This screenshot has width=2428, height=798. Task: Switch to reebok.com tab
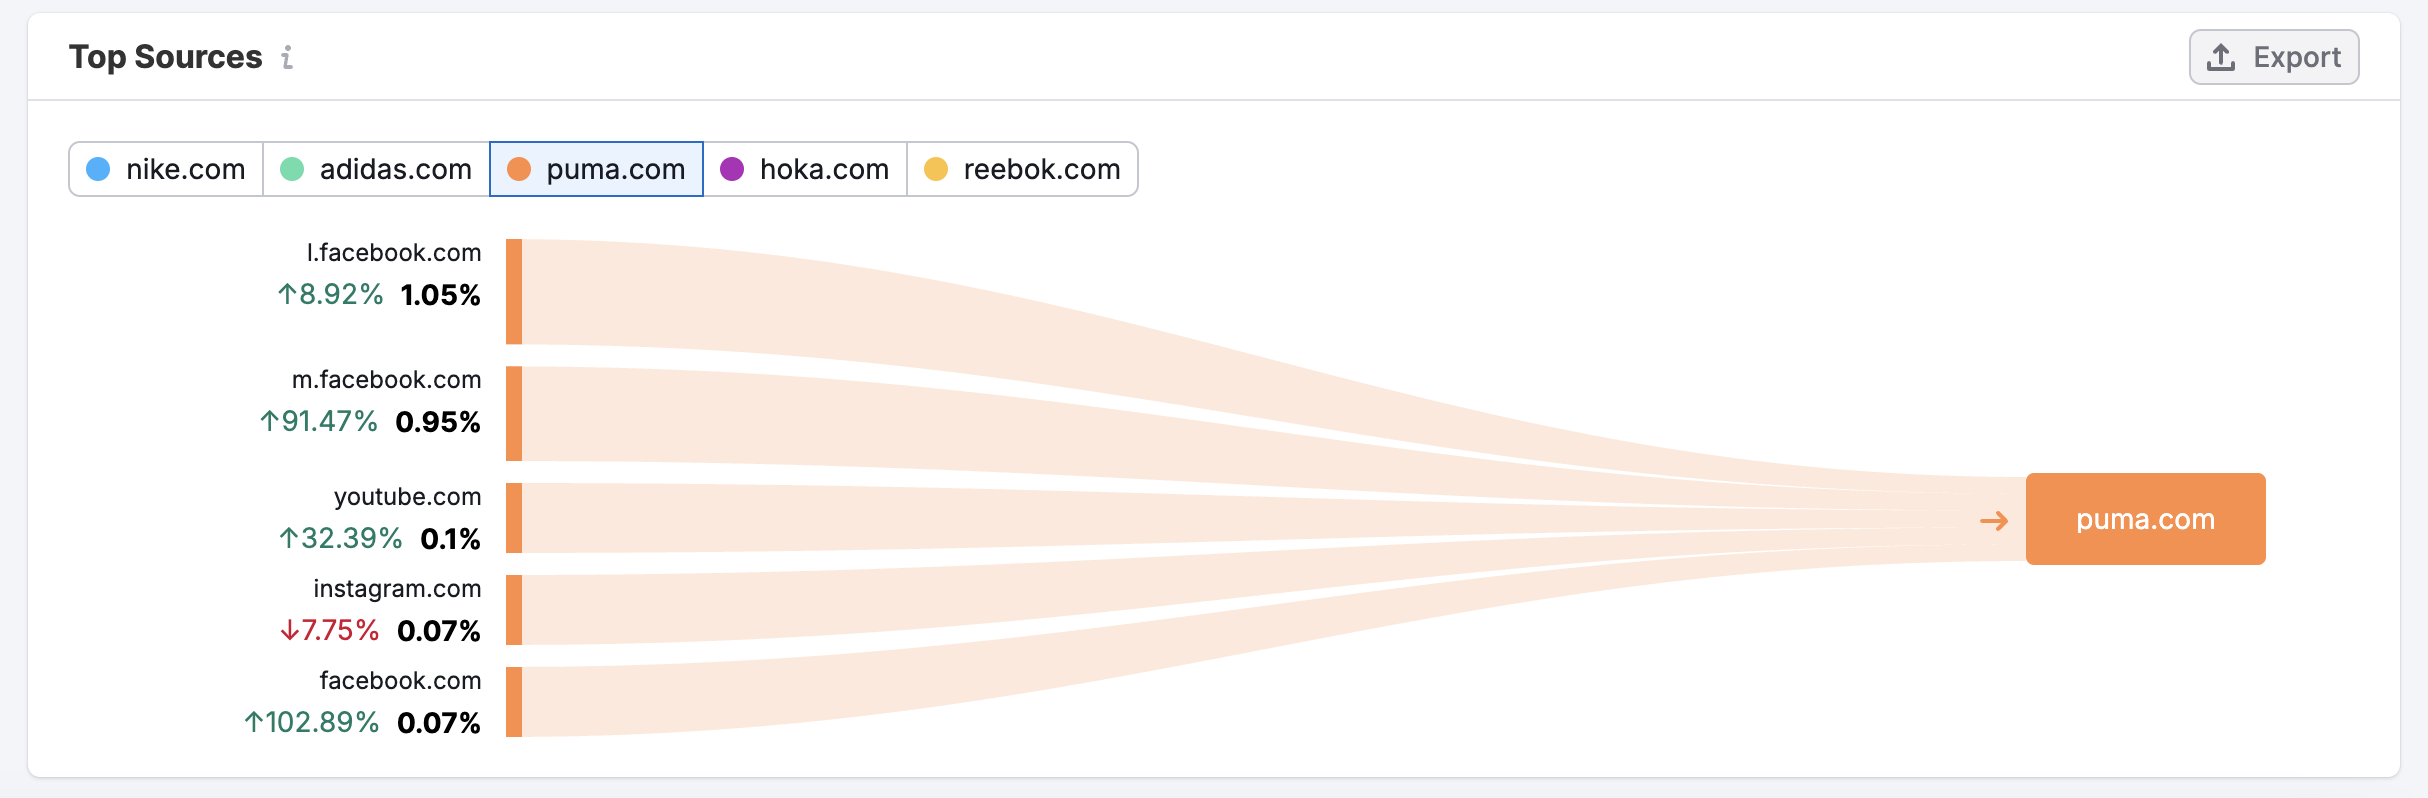coord(1022,169)
